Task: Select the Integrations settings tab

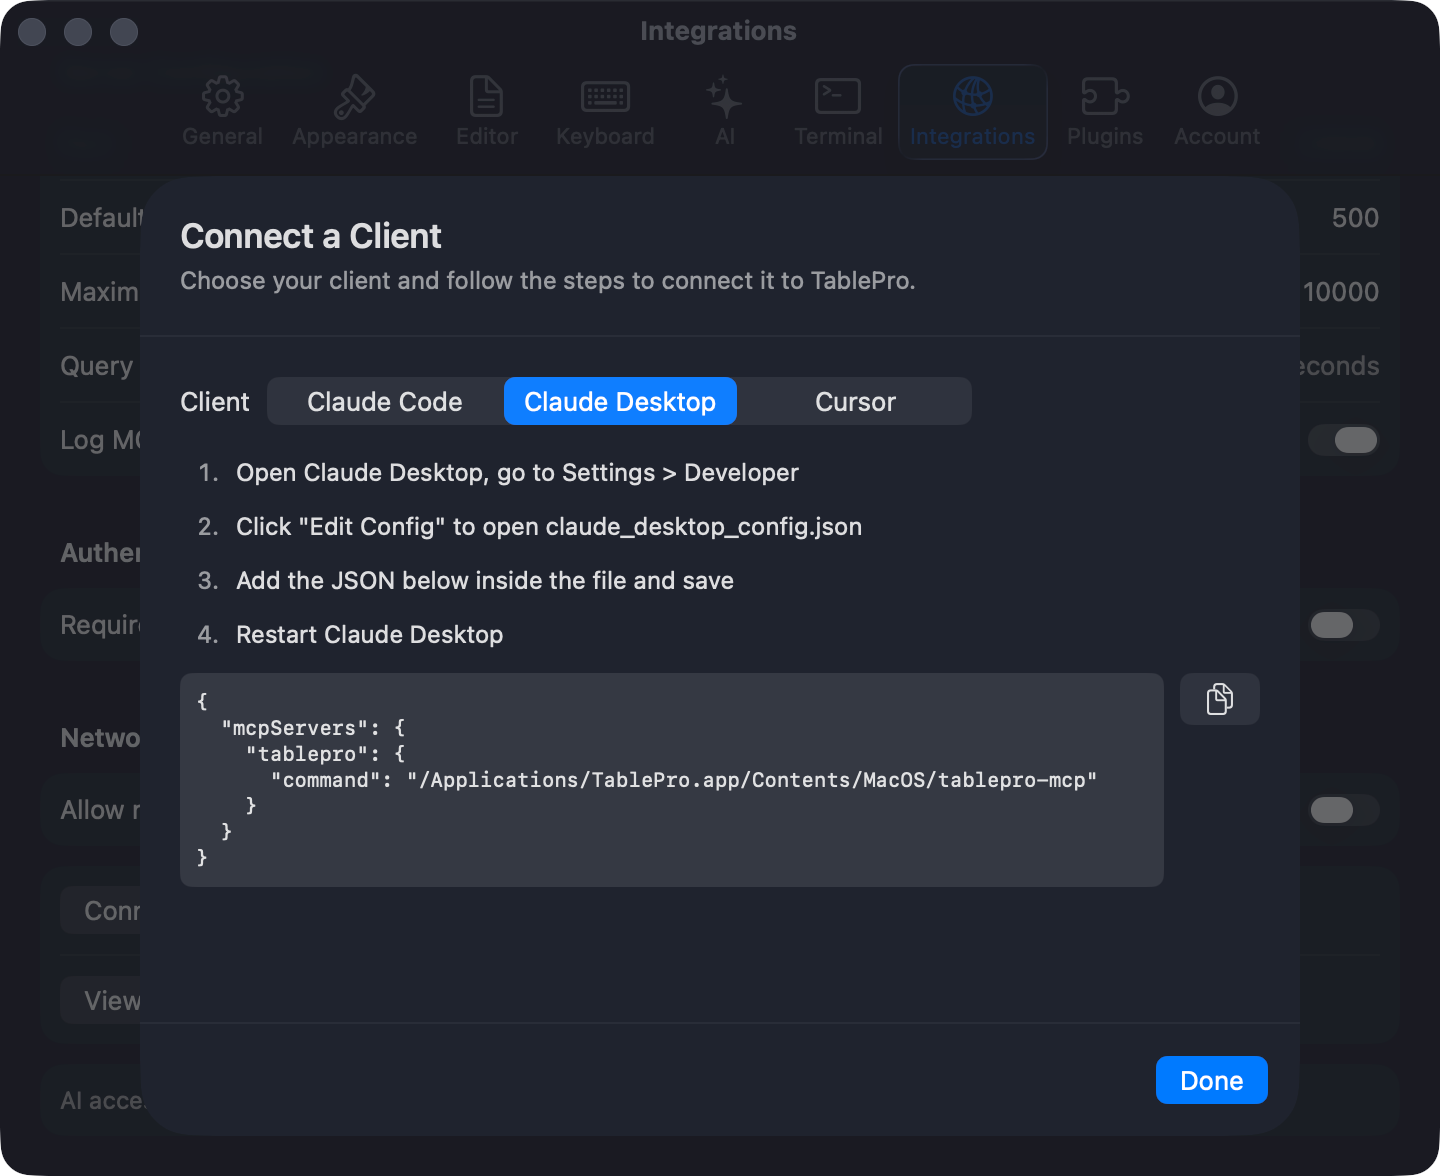Action: [972, 112]
